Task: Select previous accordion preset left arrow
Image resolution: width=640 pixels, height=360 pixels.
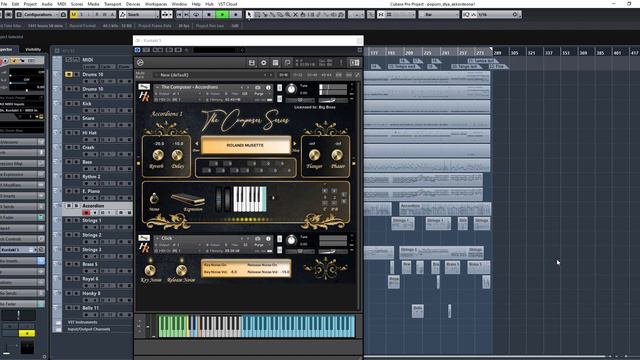Action: tap(196, 144)
